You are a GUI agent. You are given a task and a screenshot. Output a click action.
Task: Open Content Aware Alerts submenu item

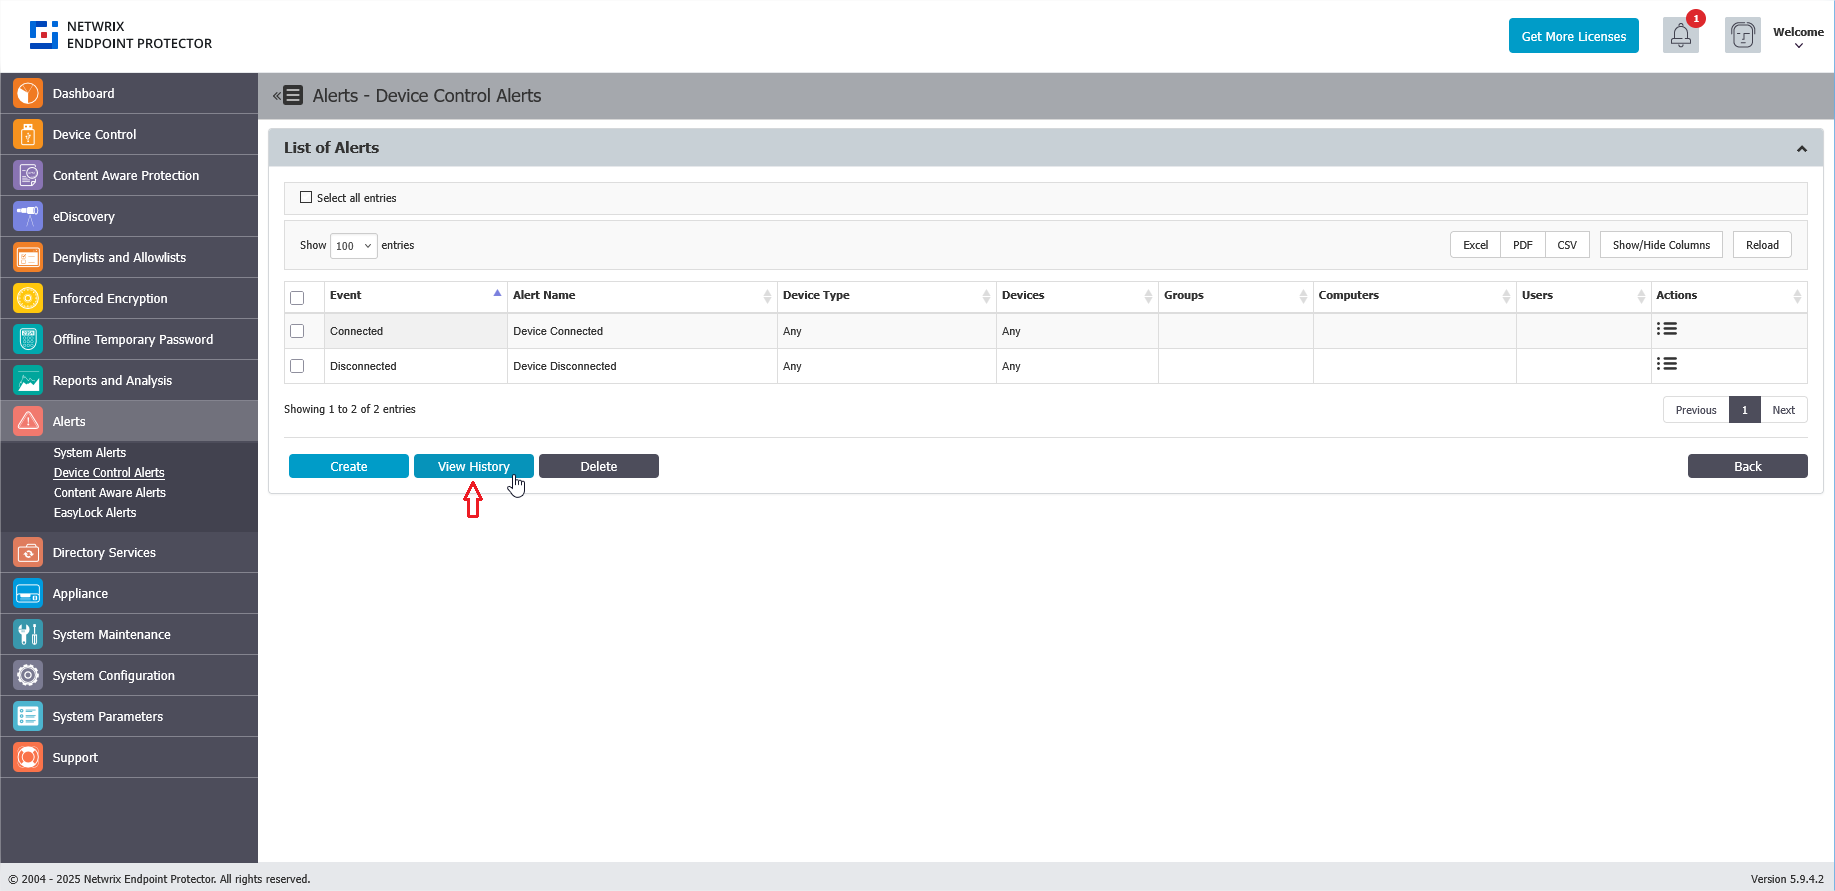(x=110, y=493)
